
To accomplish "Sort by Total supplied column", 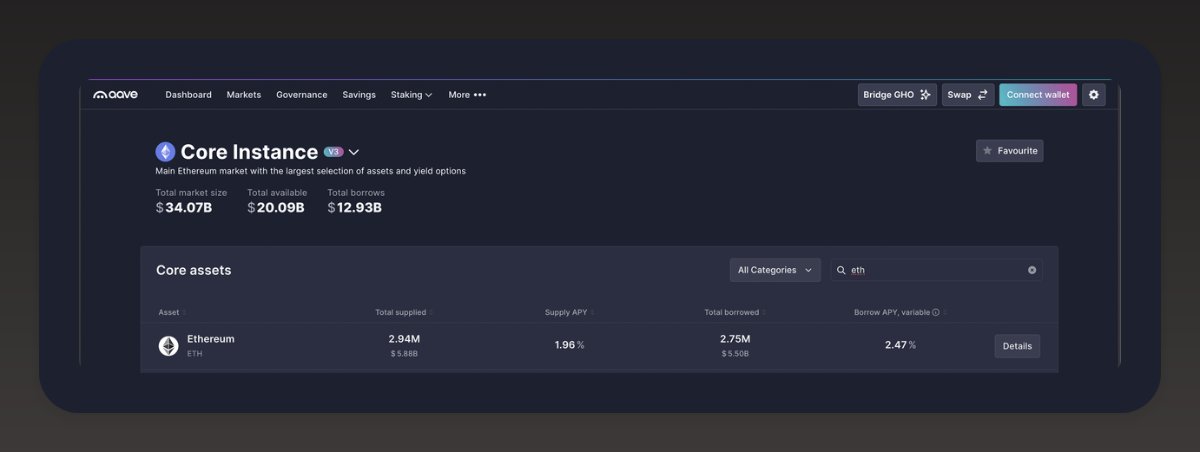I will [406, 312].
